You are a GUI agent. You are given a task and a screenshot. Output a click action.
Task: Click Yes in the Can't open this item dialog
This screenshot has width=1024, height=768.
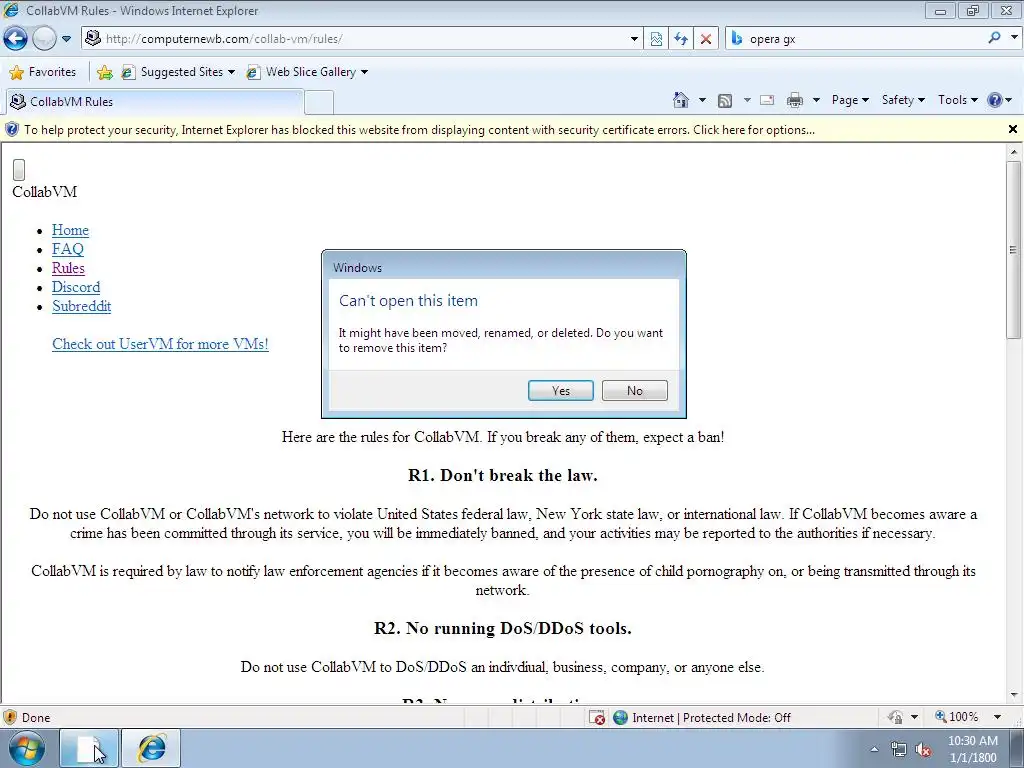(x=561, y=391)
